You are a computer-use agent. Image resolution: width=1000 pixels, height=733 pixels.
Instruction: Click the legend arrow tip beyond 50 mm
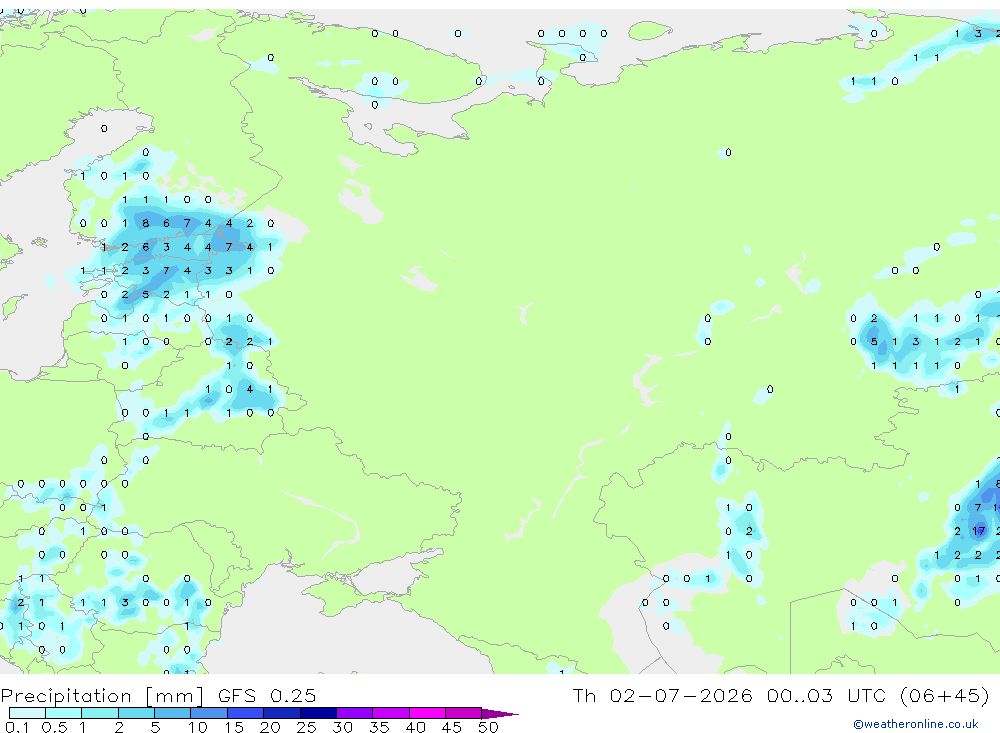pos(501,713)
